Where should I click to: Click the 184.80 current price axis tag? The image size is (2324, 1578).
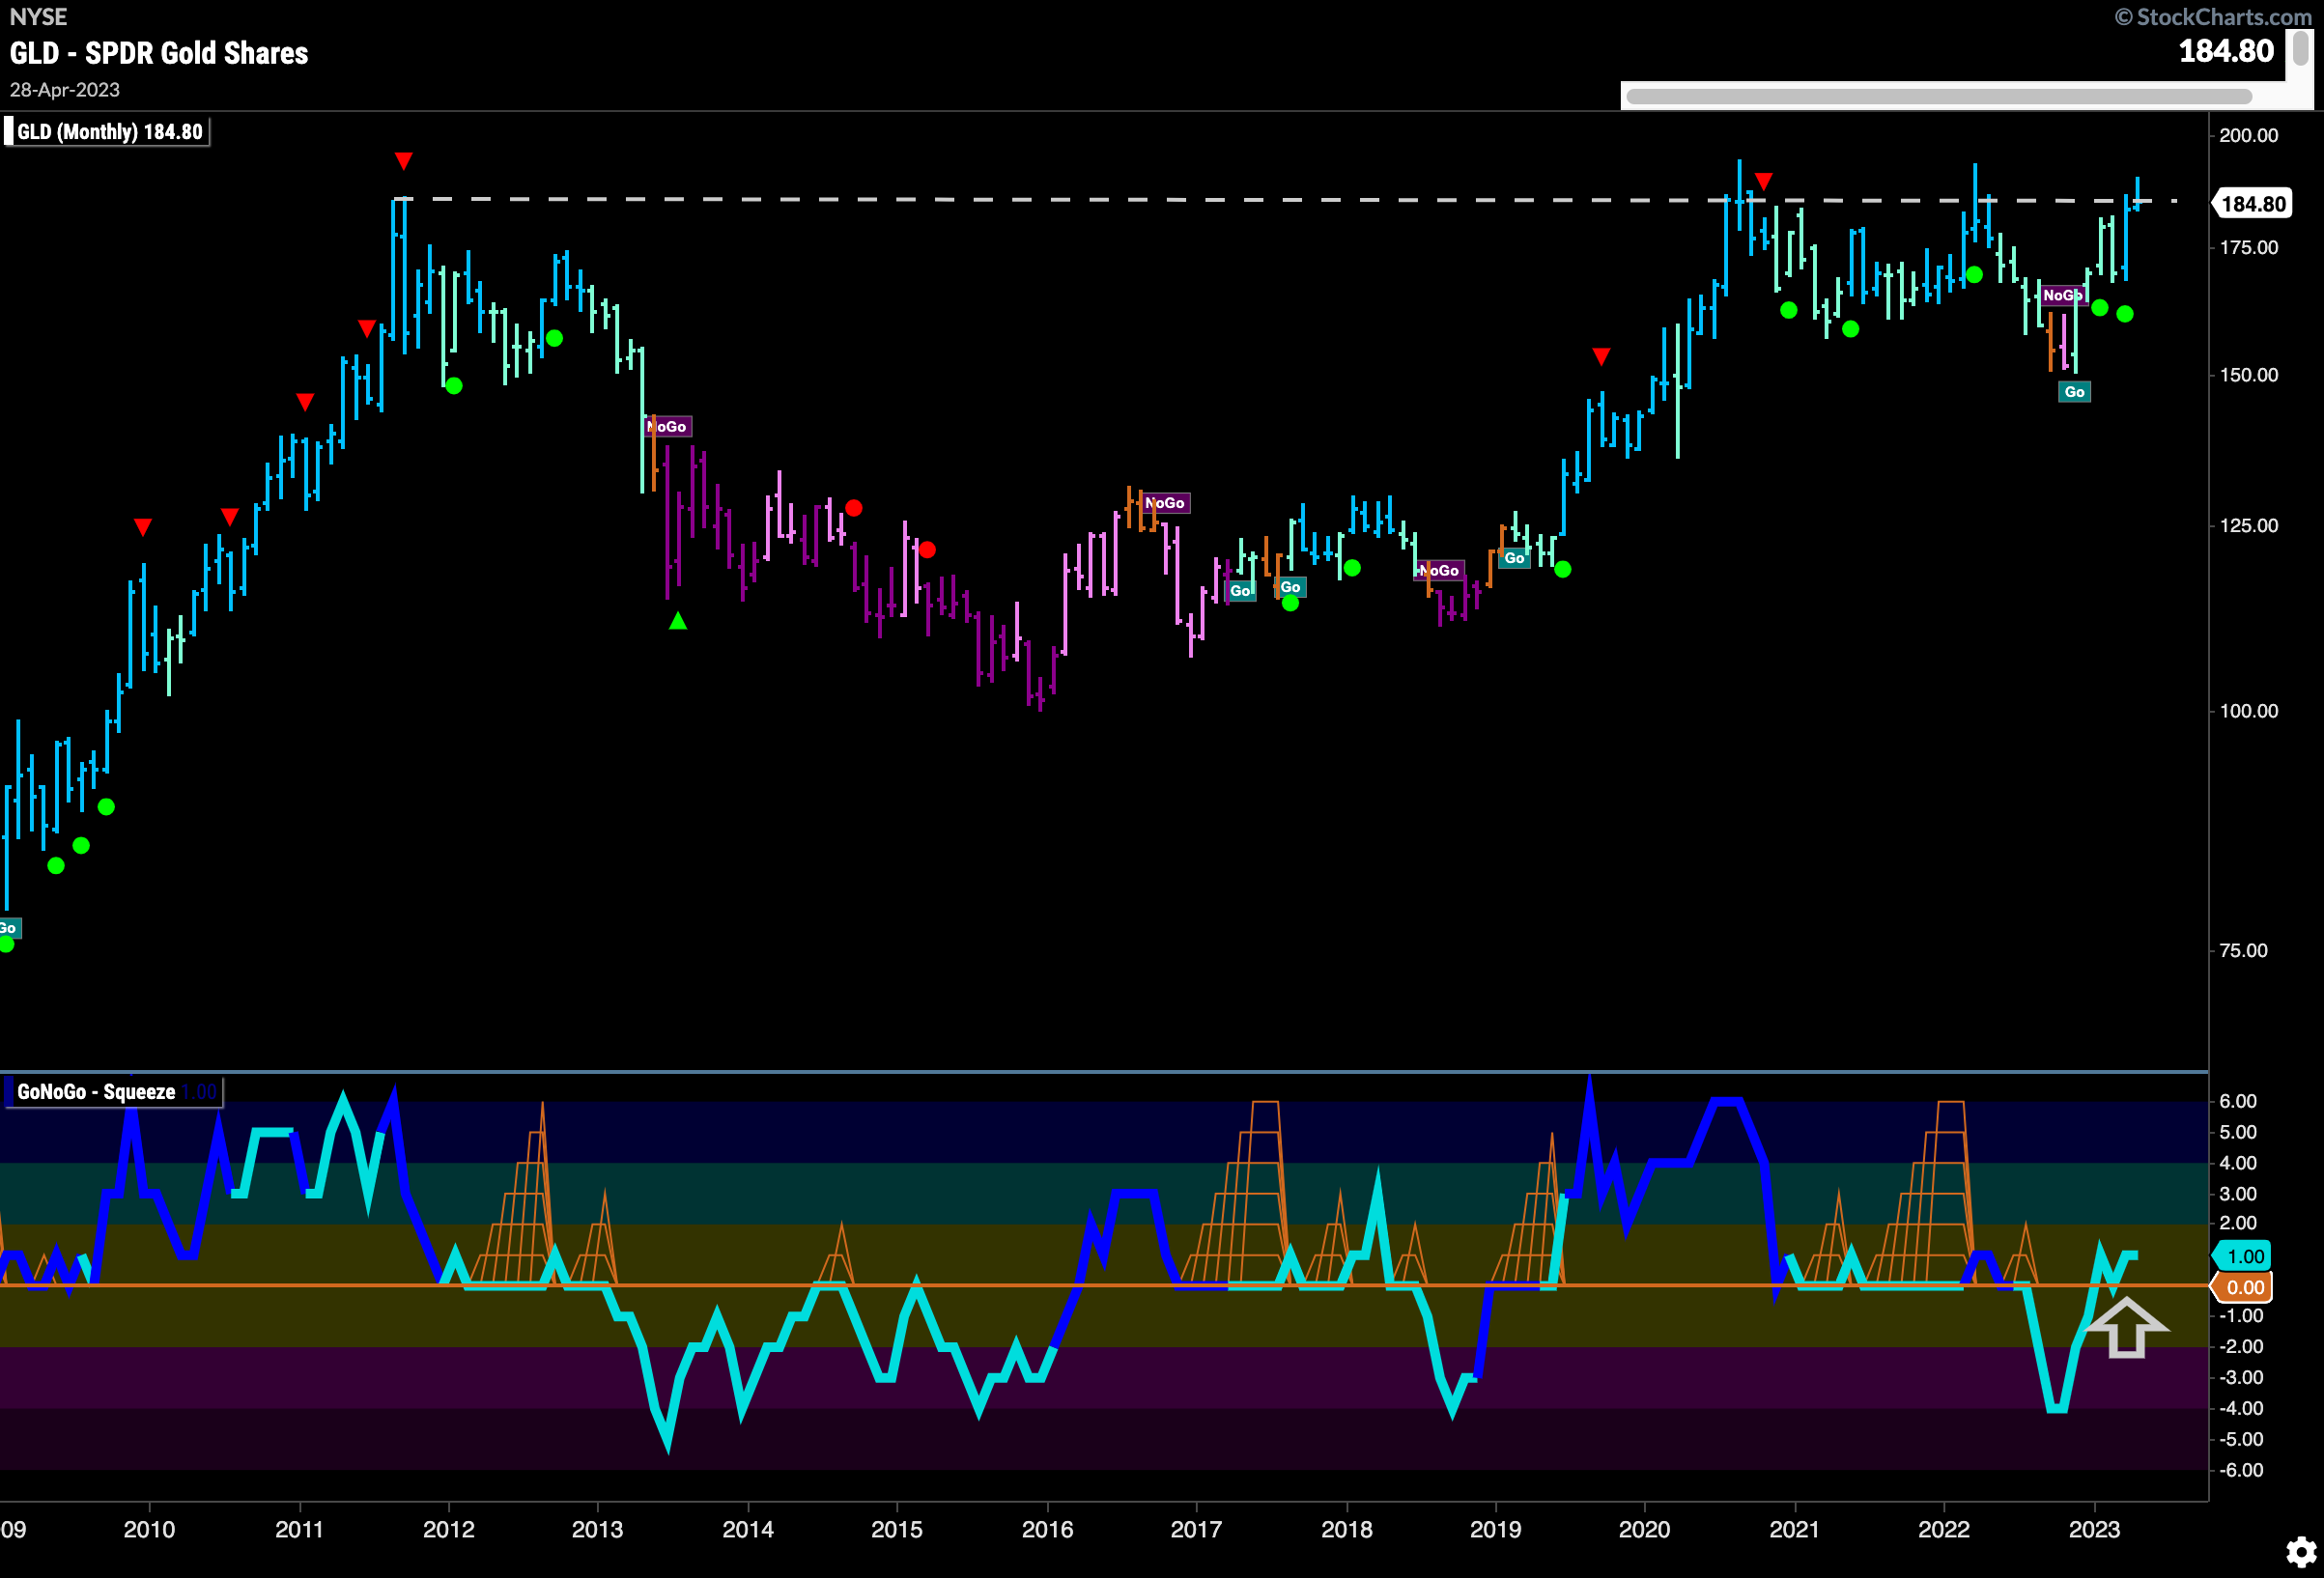pos(2252,204)
